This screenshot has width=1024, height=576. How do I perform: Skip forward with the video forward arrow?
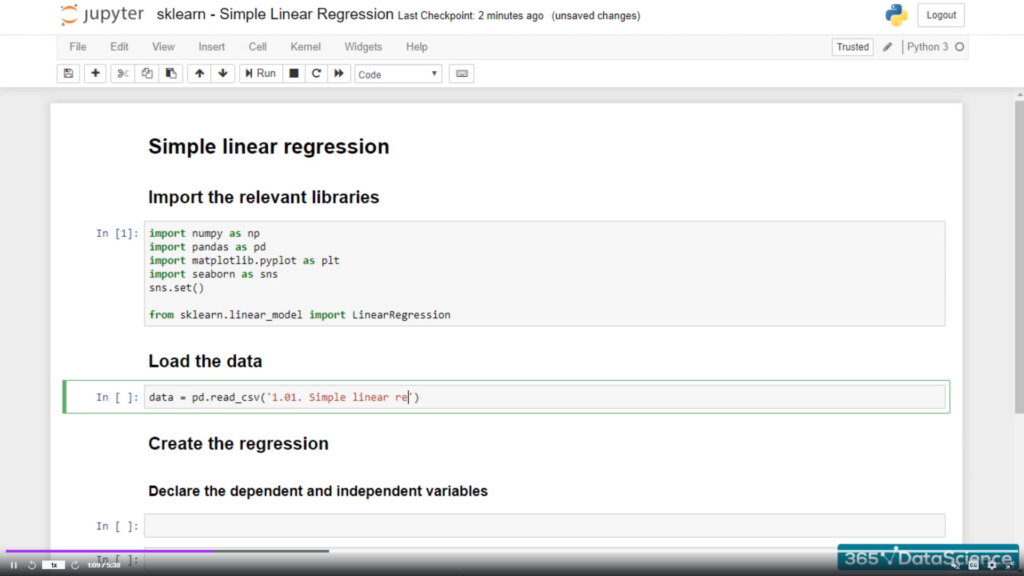(x=75, y=565)
